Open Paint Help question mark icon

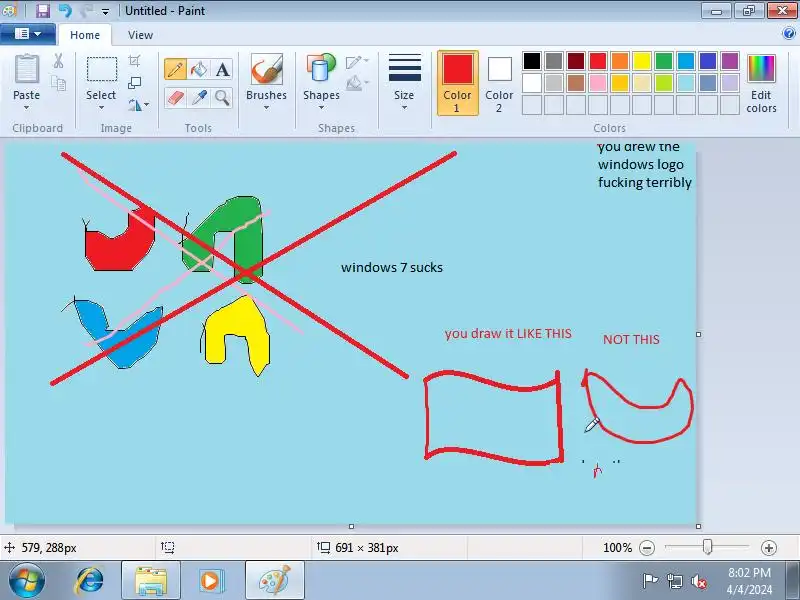(x=788, y=34)
